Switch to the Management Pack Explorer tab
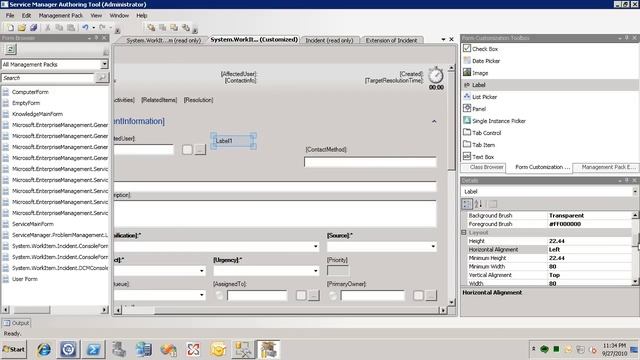 tap(608, 167)
